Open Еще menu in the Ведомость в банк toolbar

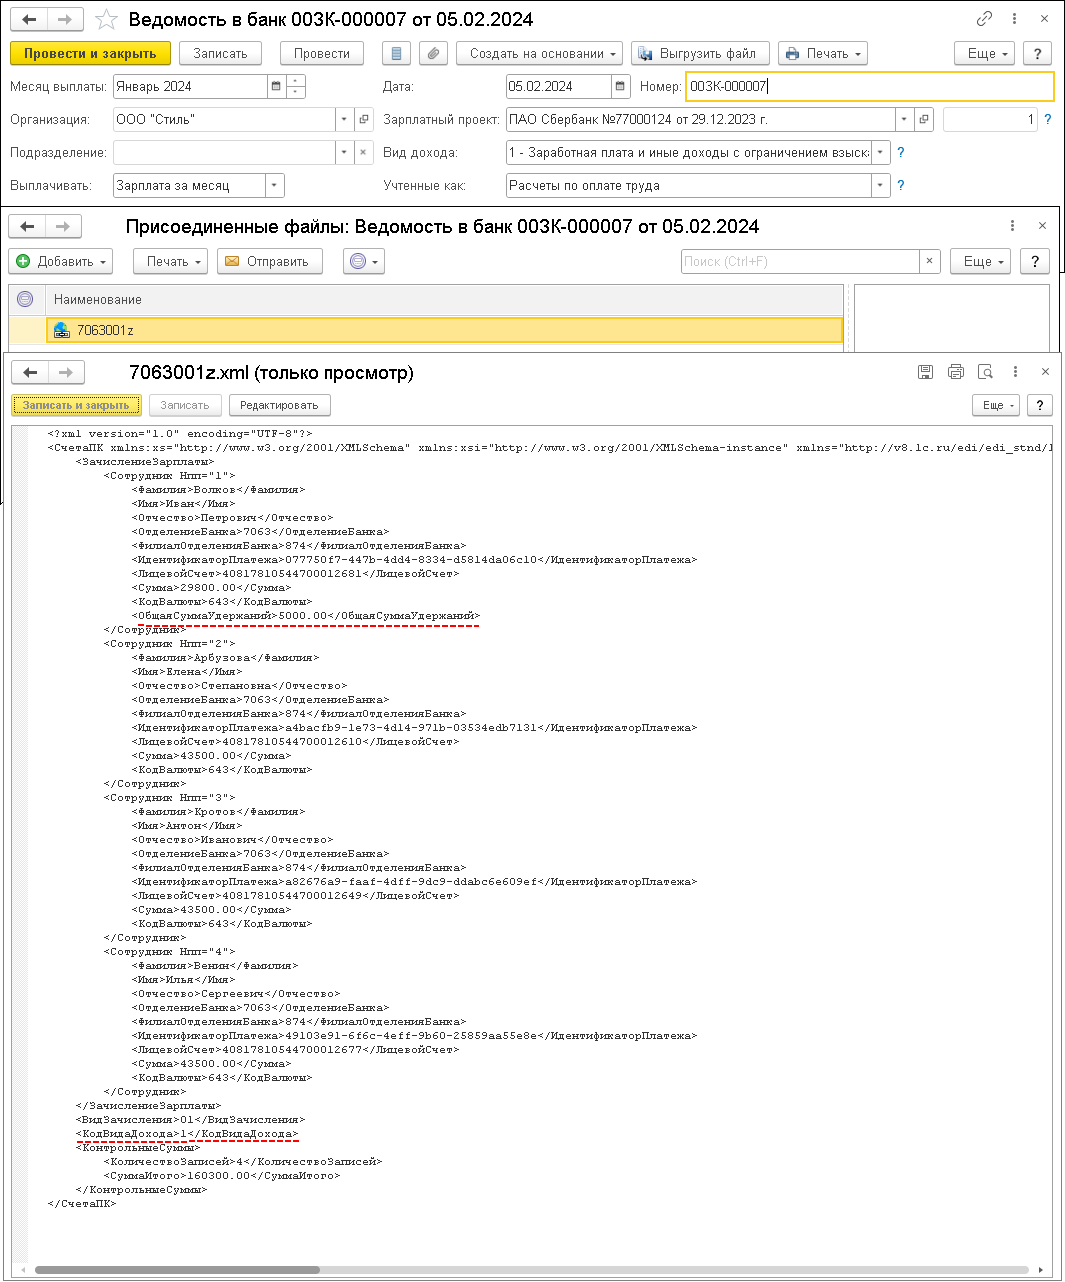pos(985,53)
